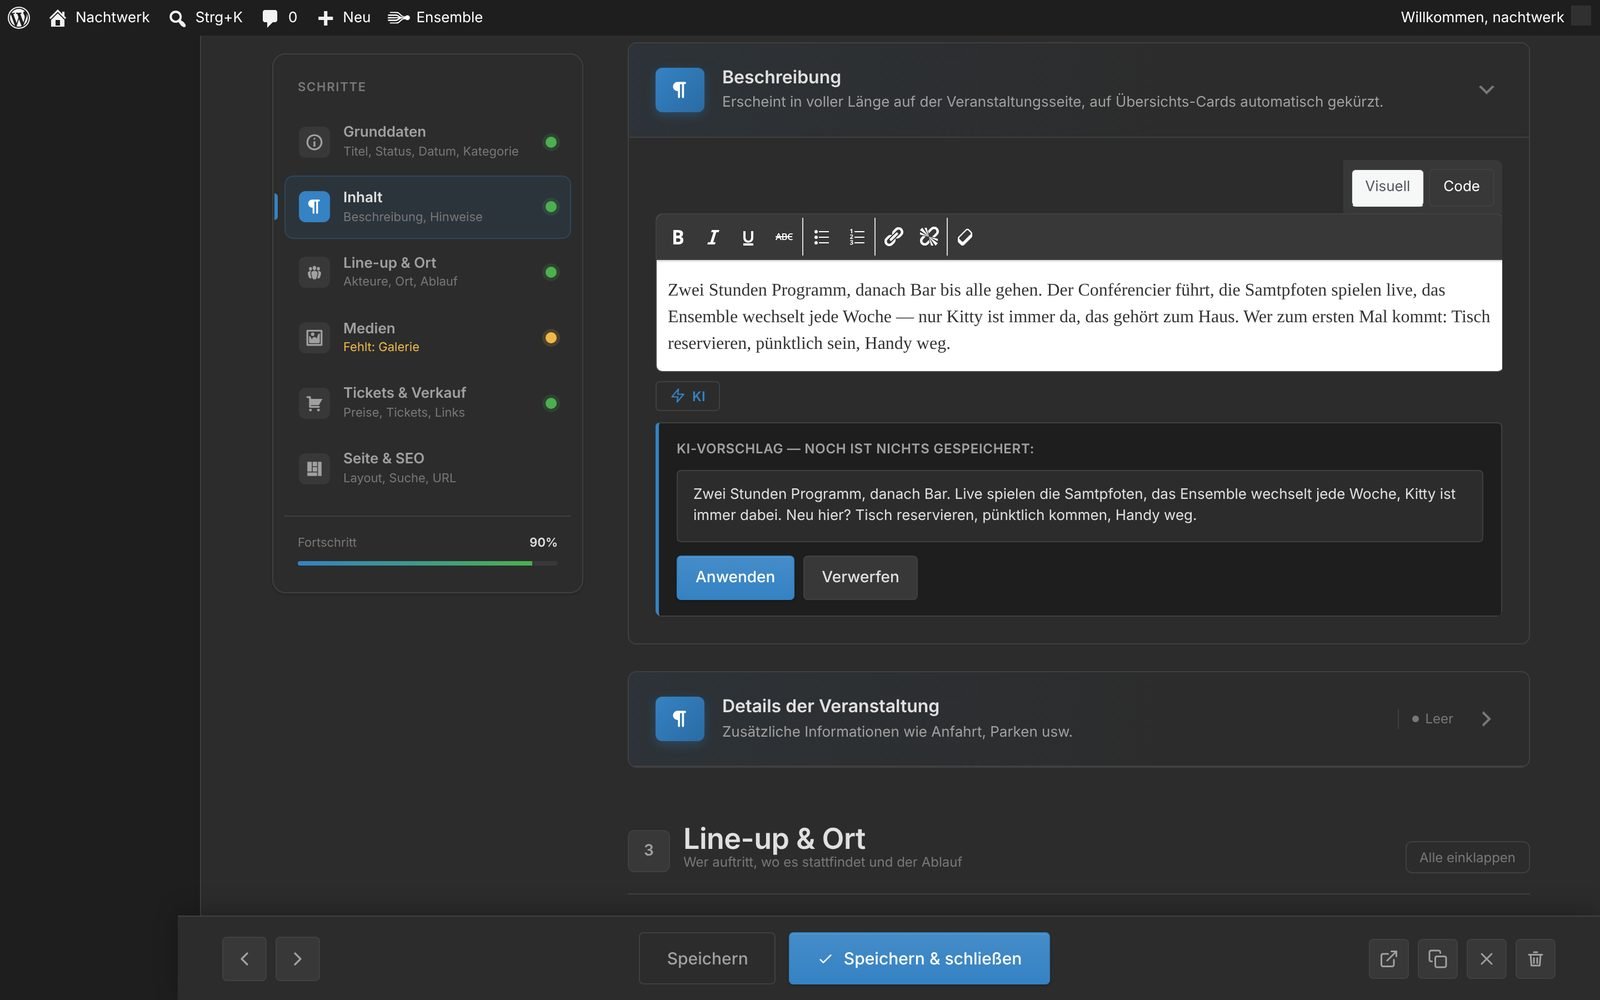Click the Speichern button
Screen dimensions: 1600x1000
[707, 959]
